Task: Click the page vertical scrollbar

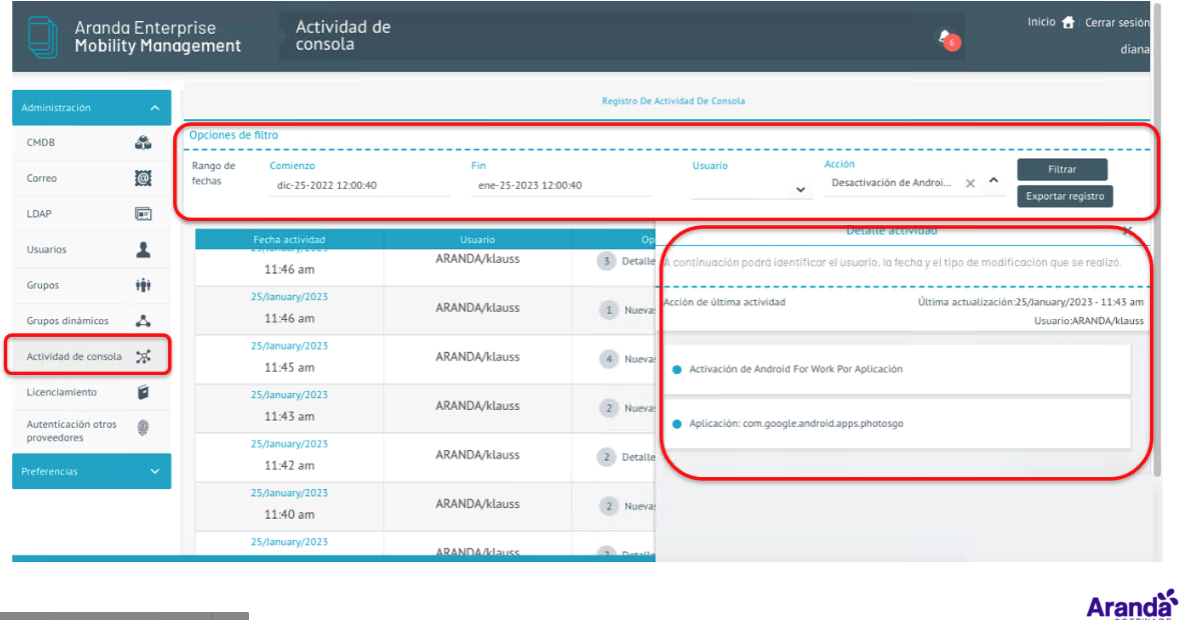Action: [1157, 239]
